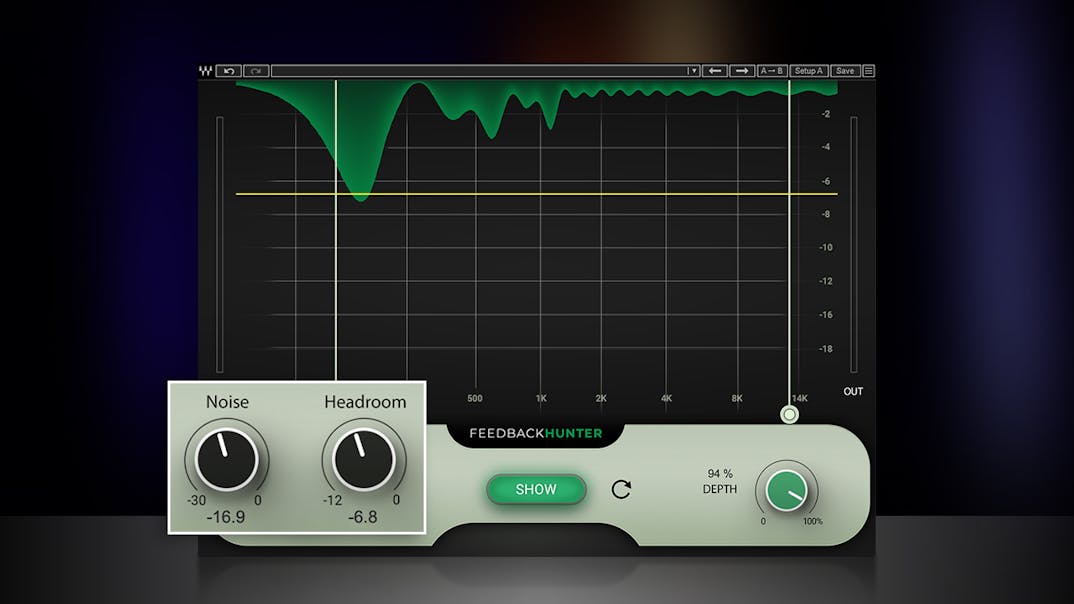Click the Noise value -16.9

click(226, 517)
